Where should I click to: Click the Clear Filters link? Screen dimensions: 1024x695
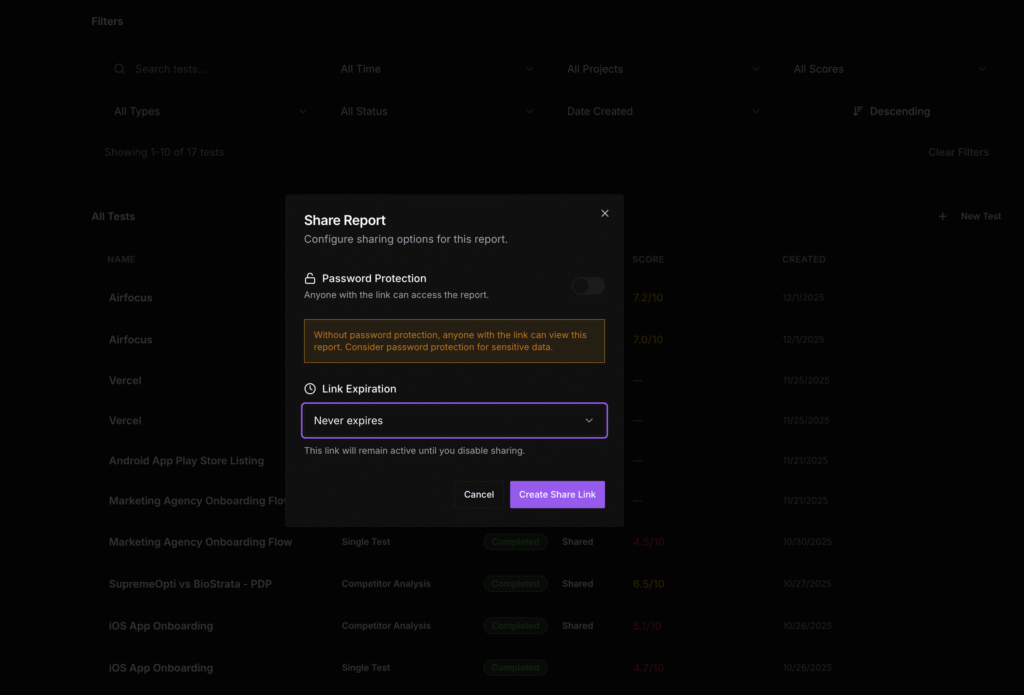coord(958,152)
